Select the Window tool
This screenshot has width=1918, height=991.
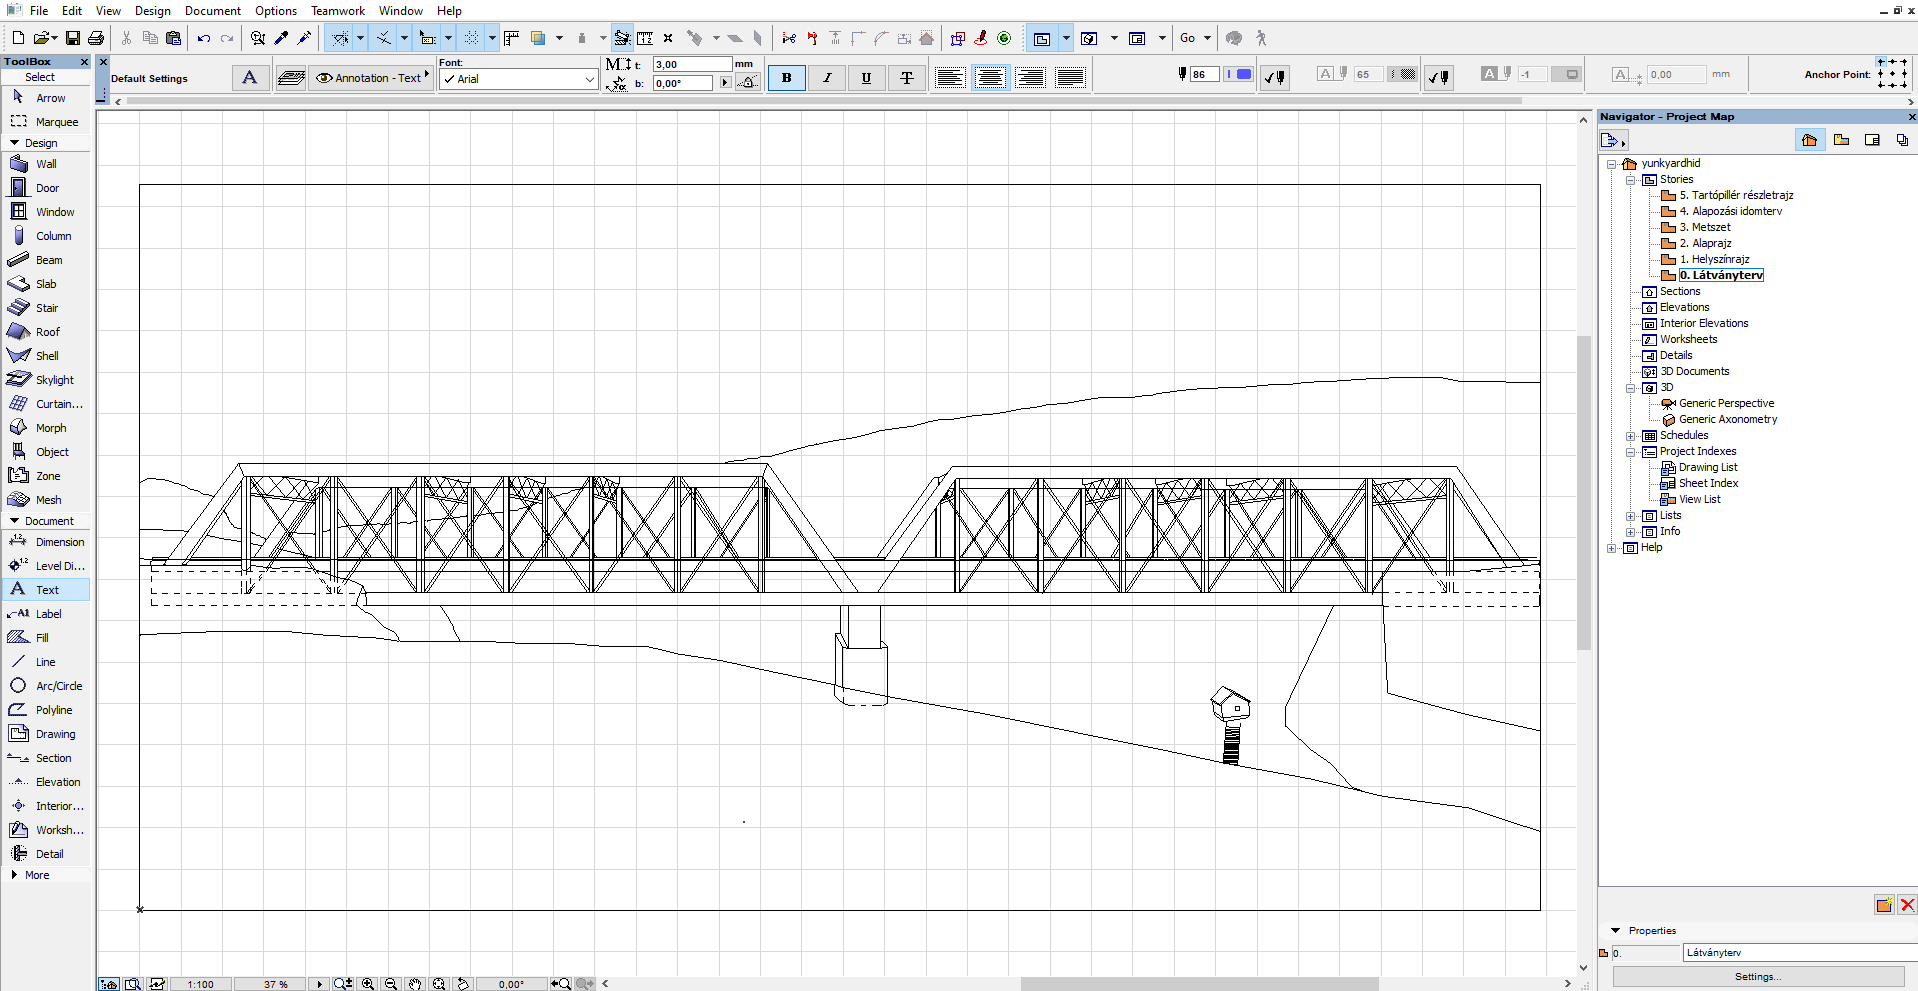click(46, 212)
